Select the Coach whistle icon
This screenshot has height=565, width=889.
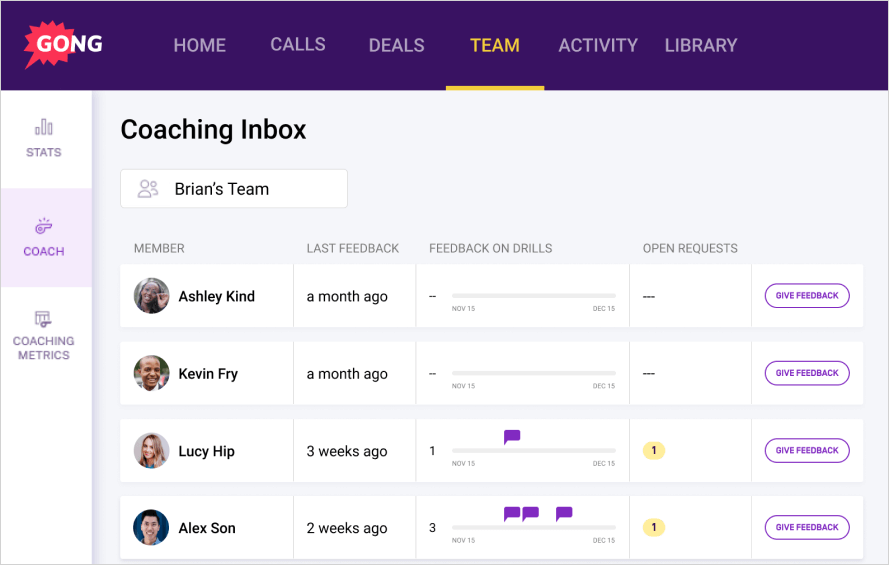click(44, 226)
